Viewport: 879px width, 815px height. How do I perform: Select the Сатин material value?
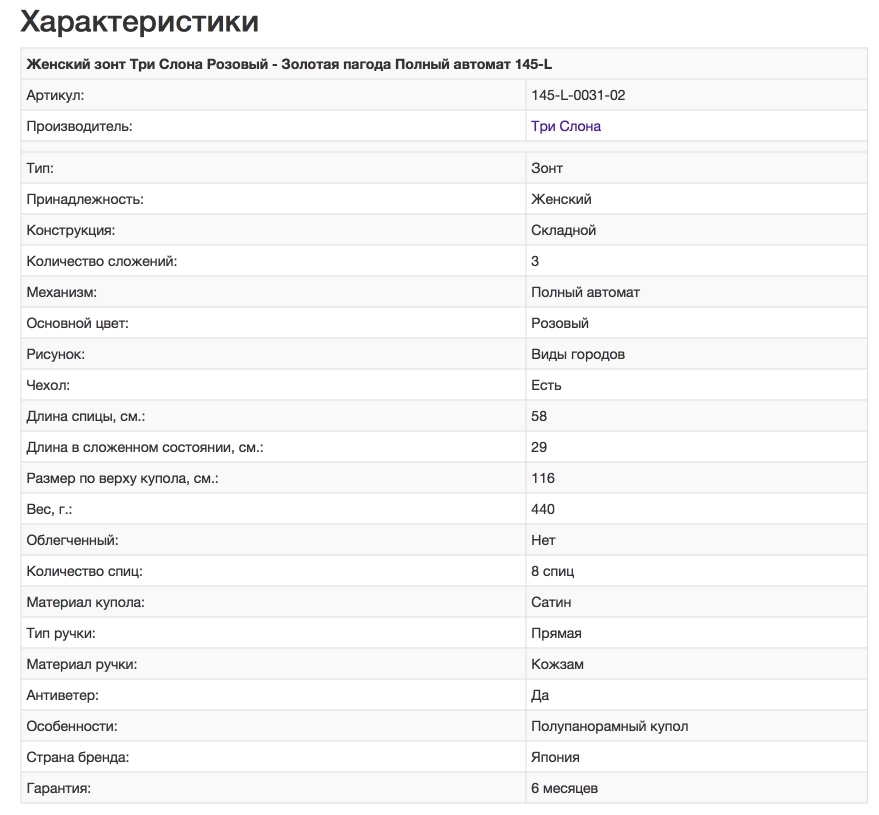(x=552, y=603)
